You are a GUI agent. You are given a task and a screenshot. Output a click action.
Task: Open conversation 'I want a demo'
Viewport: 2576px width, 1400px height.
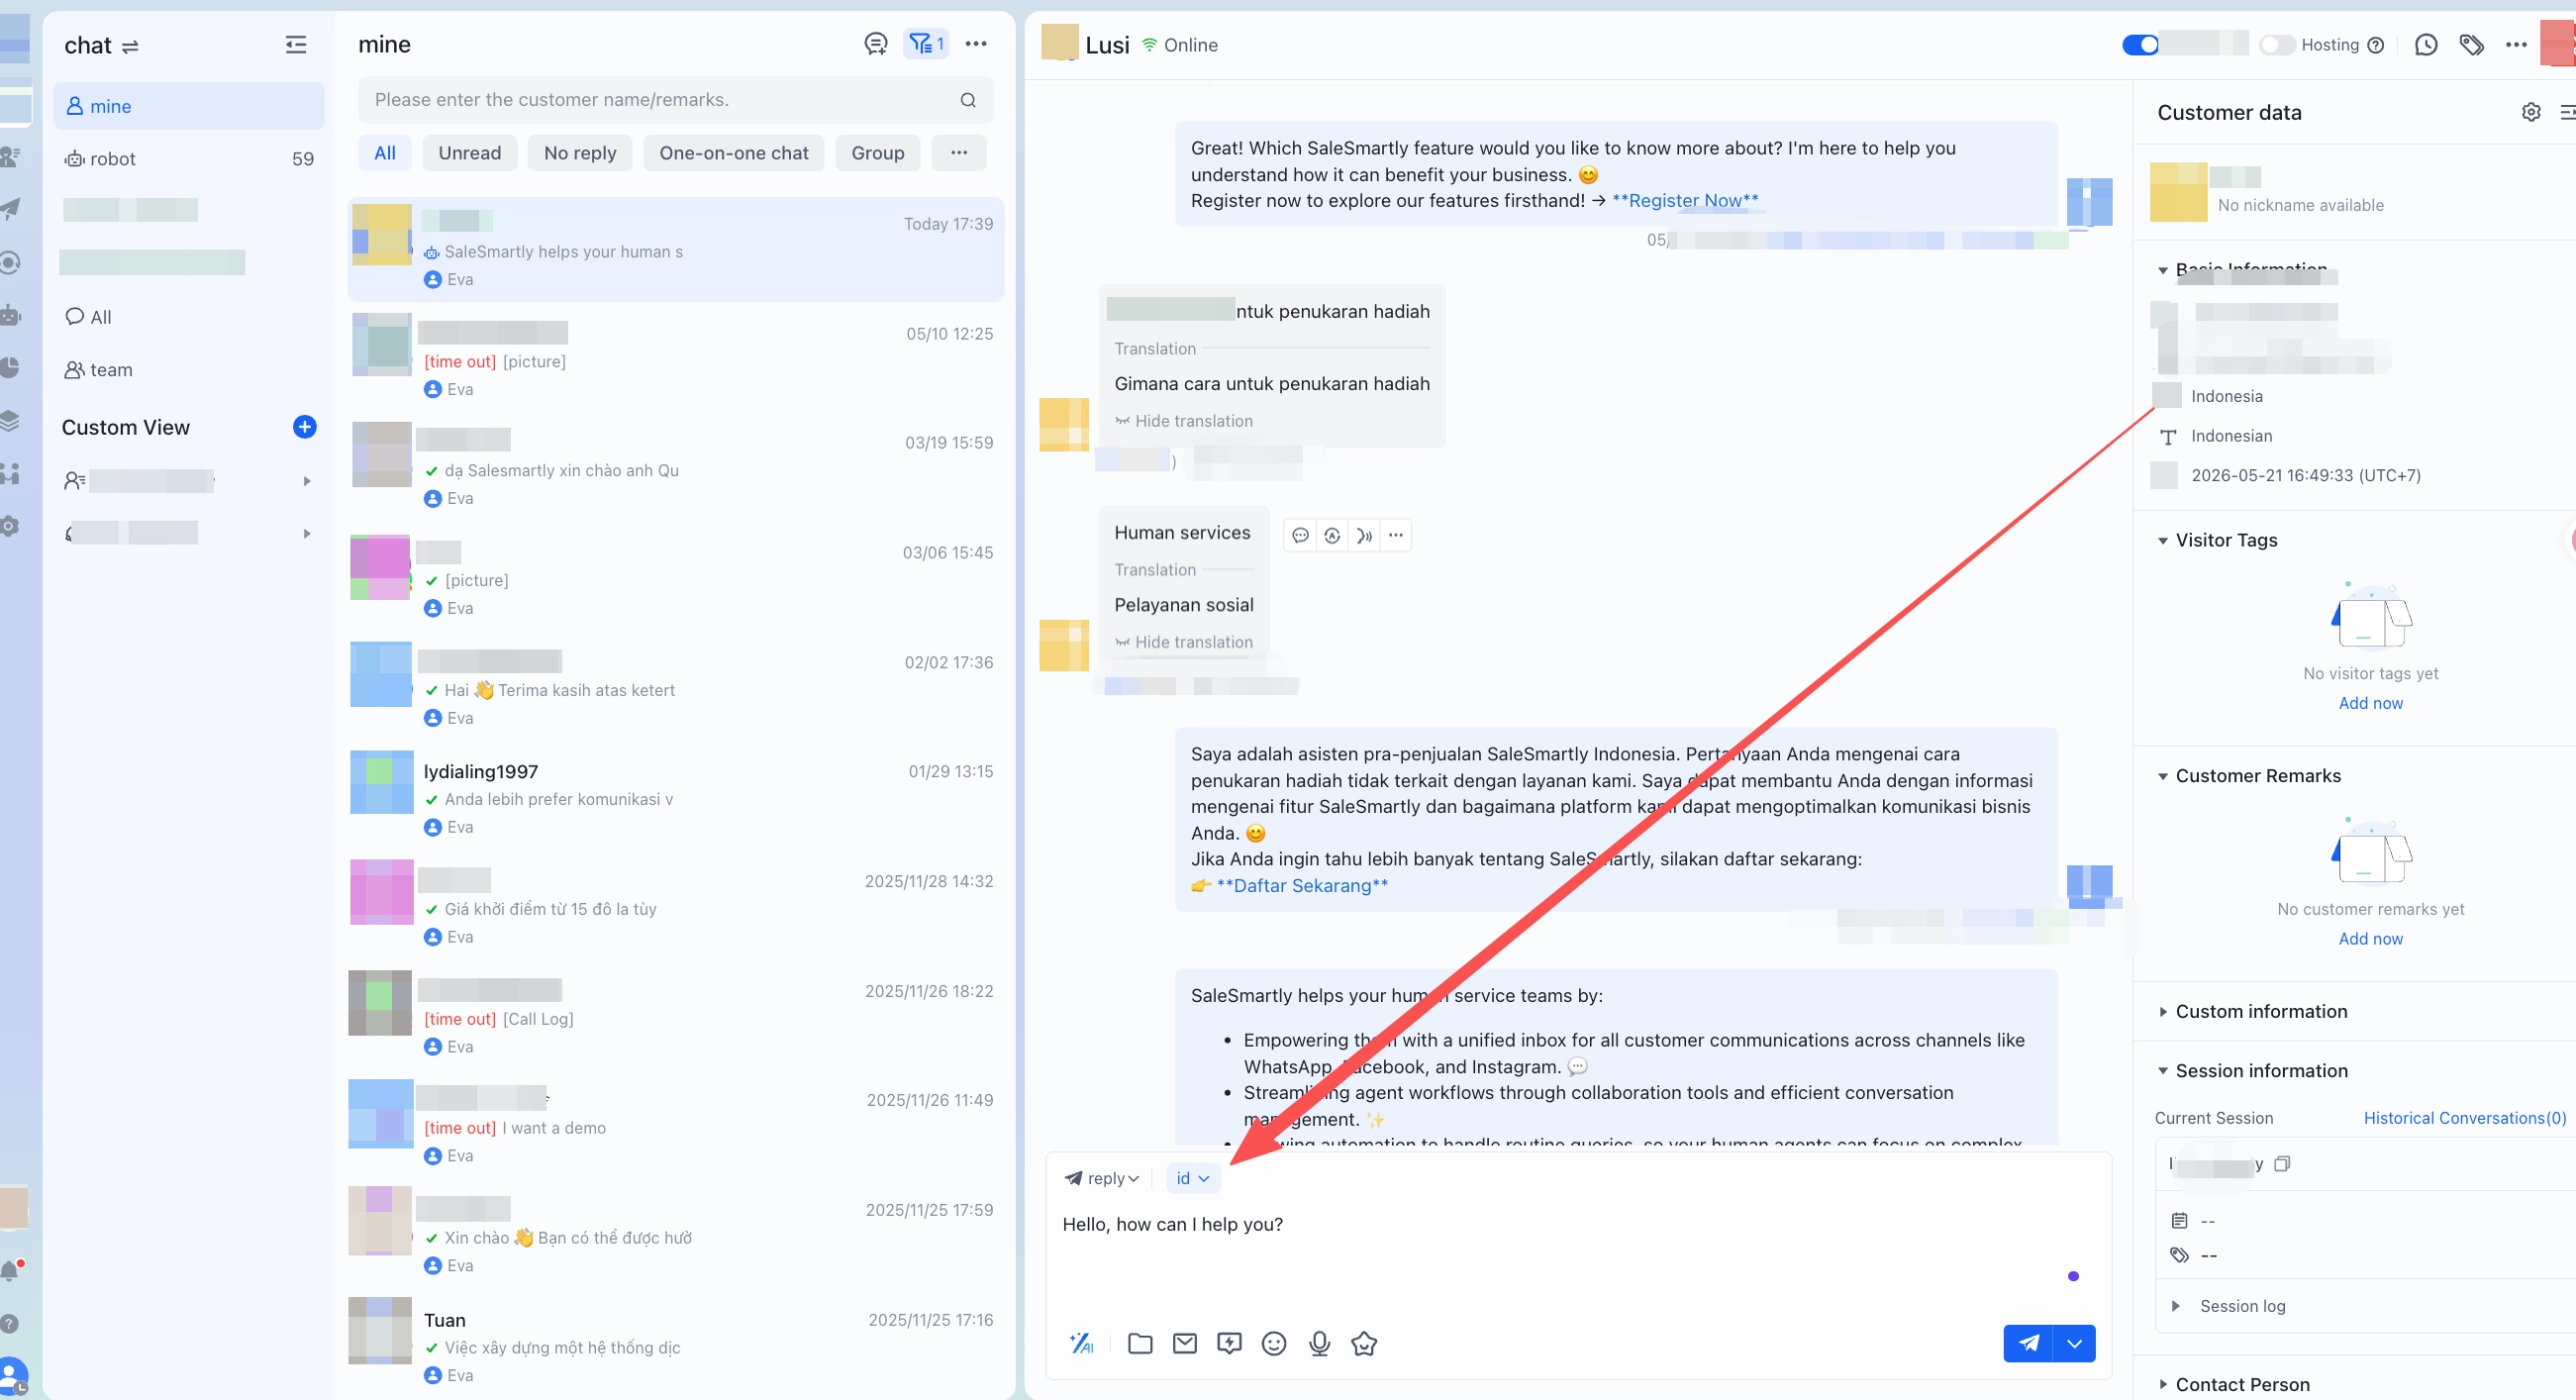pos(675,1127)
